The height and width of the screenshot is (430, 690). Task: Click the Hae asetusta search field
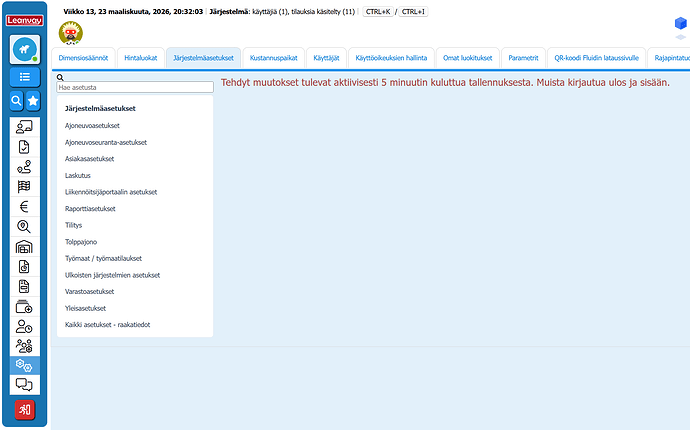[x=135, y=87]
